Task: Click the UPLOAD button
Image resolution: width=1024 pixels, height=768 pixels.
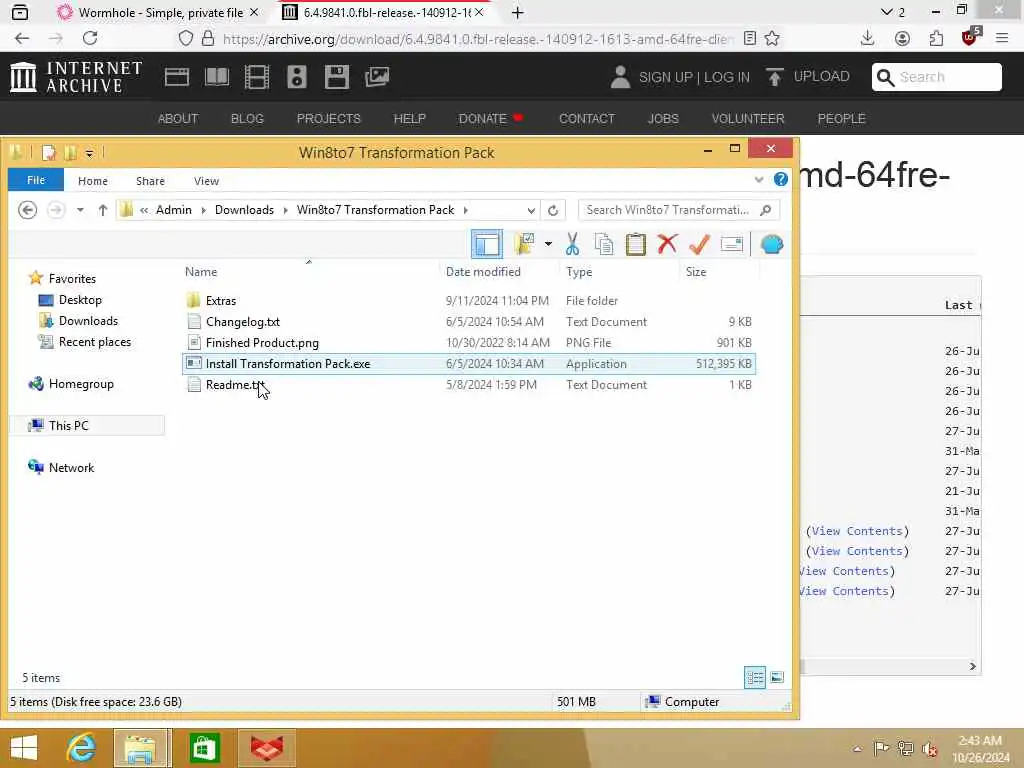Action: coord(808,76)
